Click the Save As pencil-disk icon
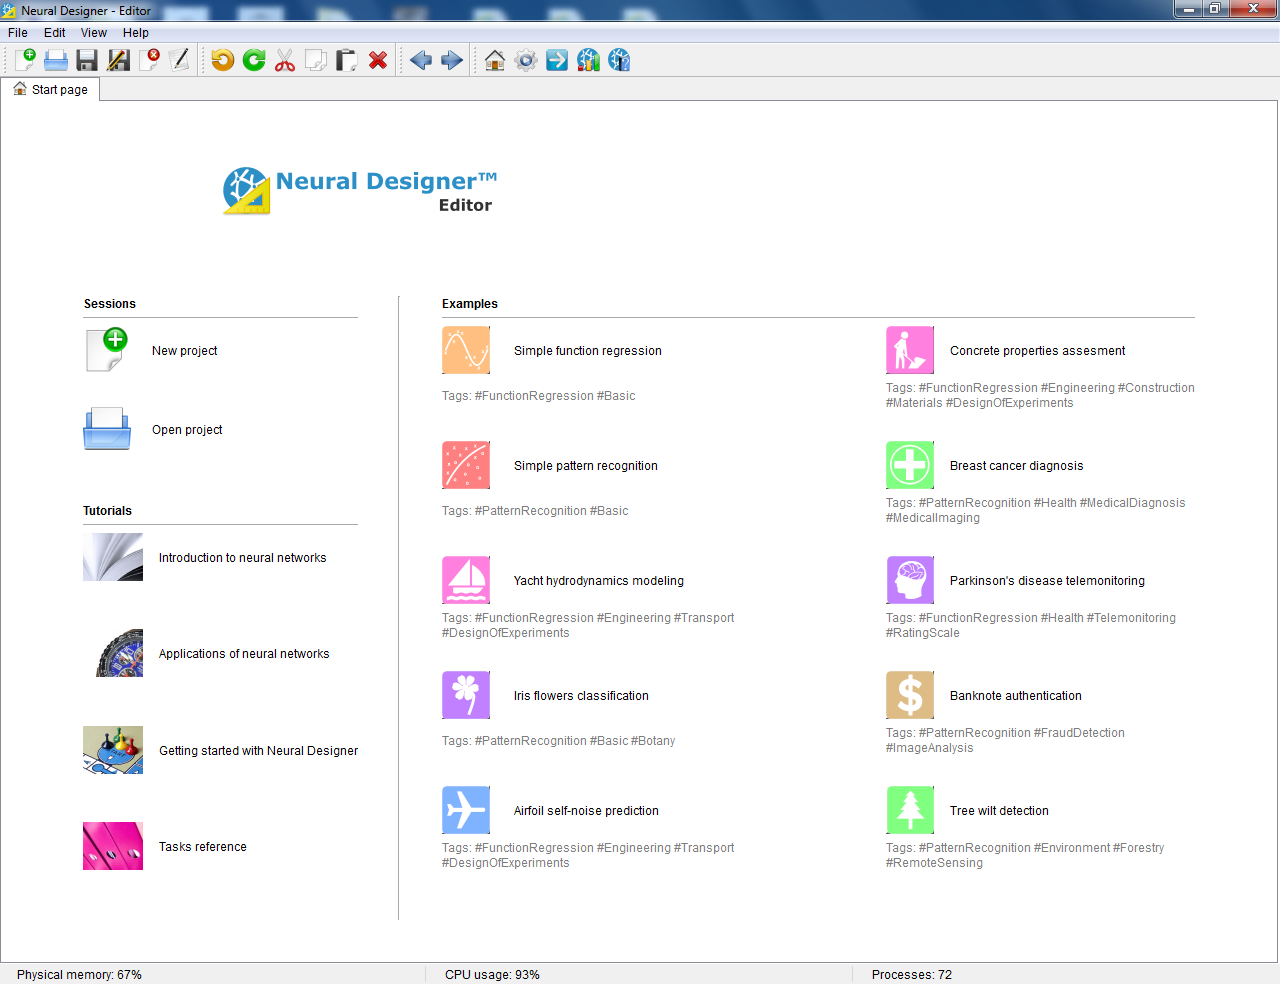The width and height of the screenshot is (1280, 984). (x=118, y=60)
